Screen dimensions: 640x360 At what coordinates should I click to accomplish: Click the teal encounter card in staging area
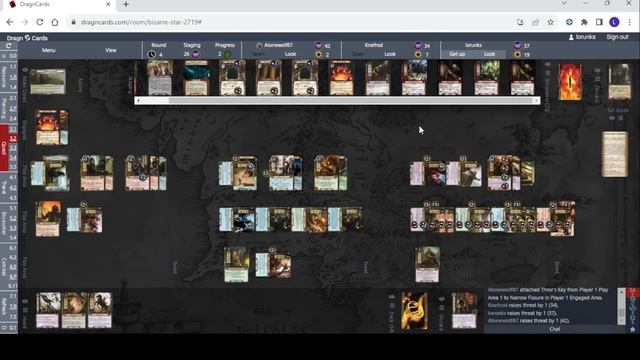pyautogui.click(x=197, y=78)
